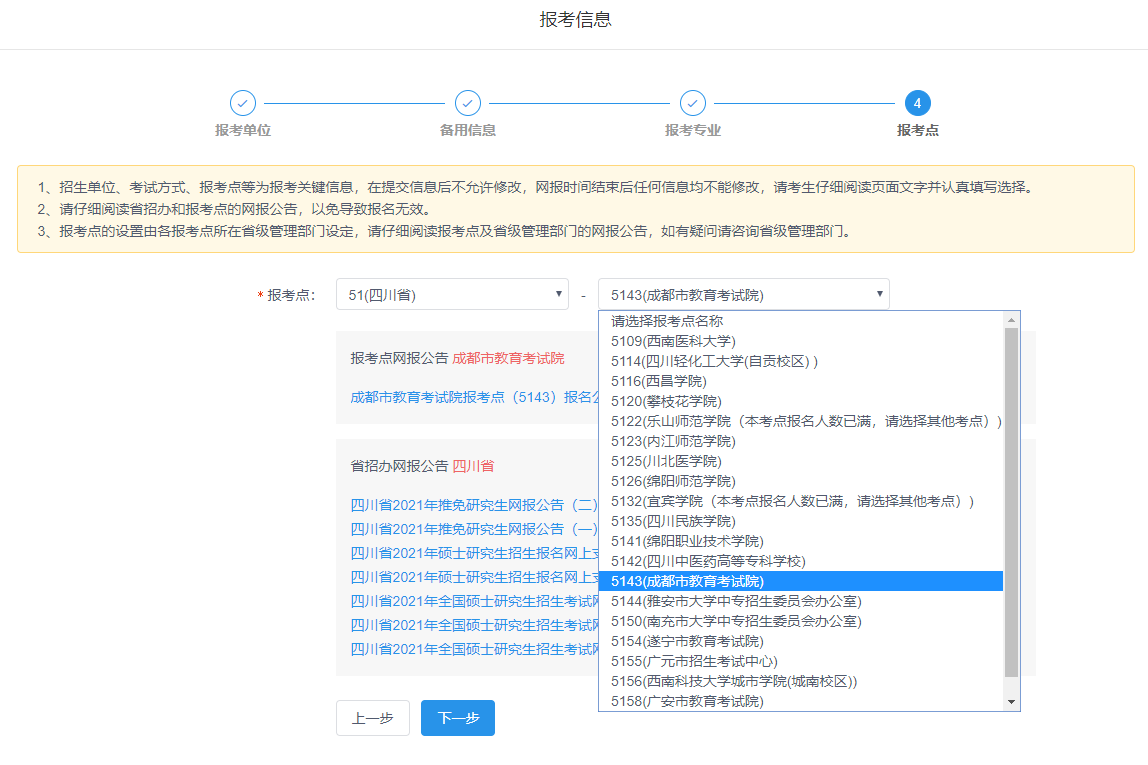This screenshot has height=765, width=1148.
Task: Select option 5155(广元市招生考试中心)
Action: click(x=801, y=661)
